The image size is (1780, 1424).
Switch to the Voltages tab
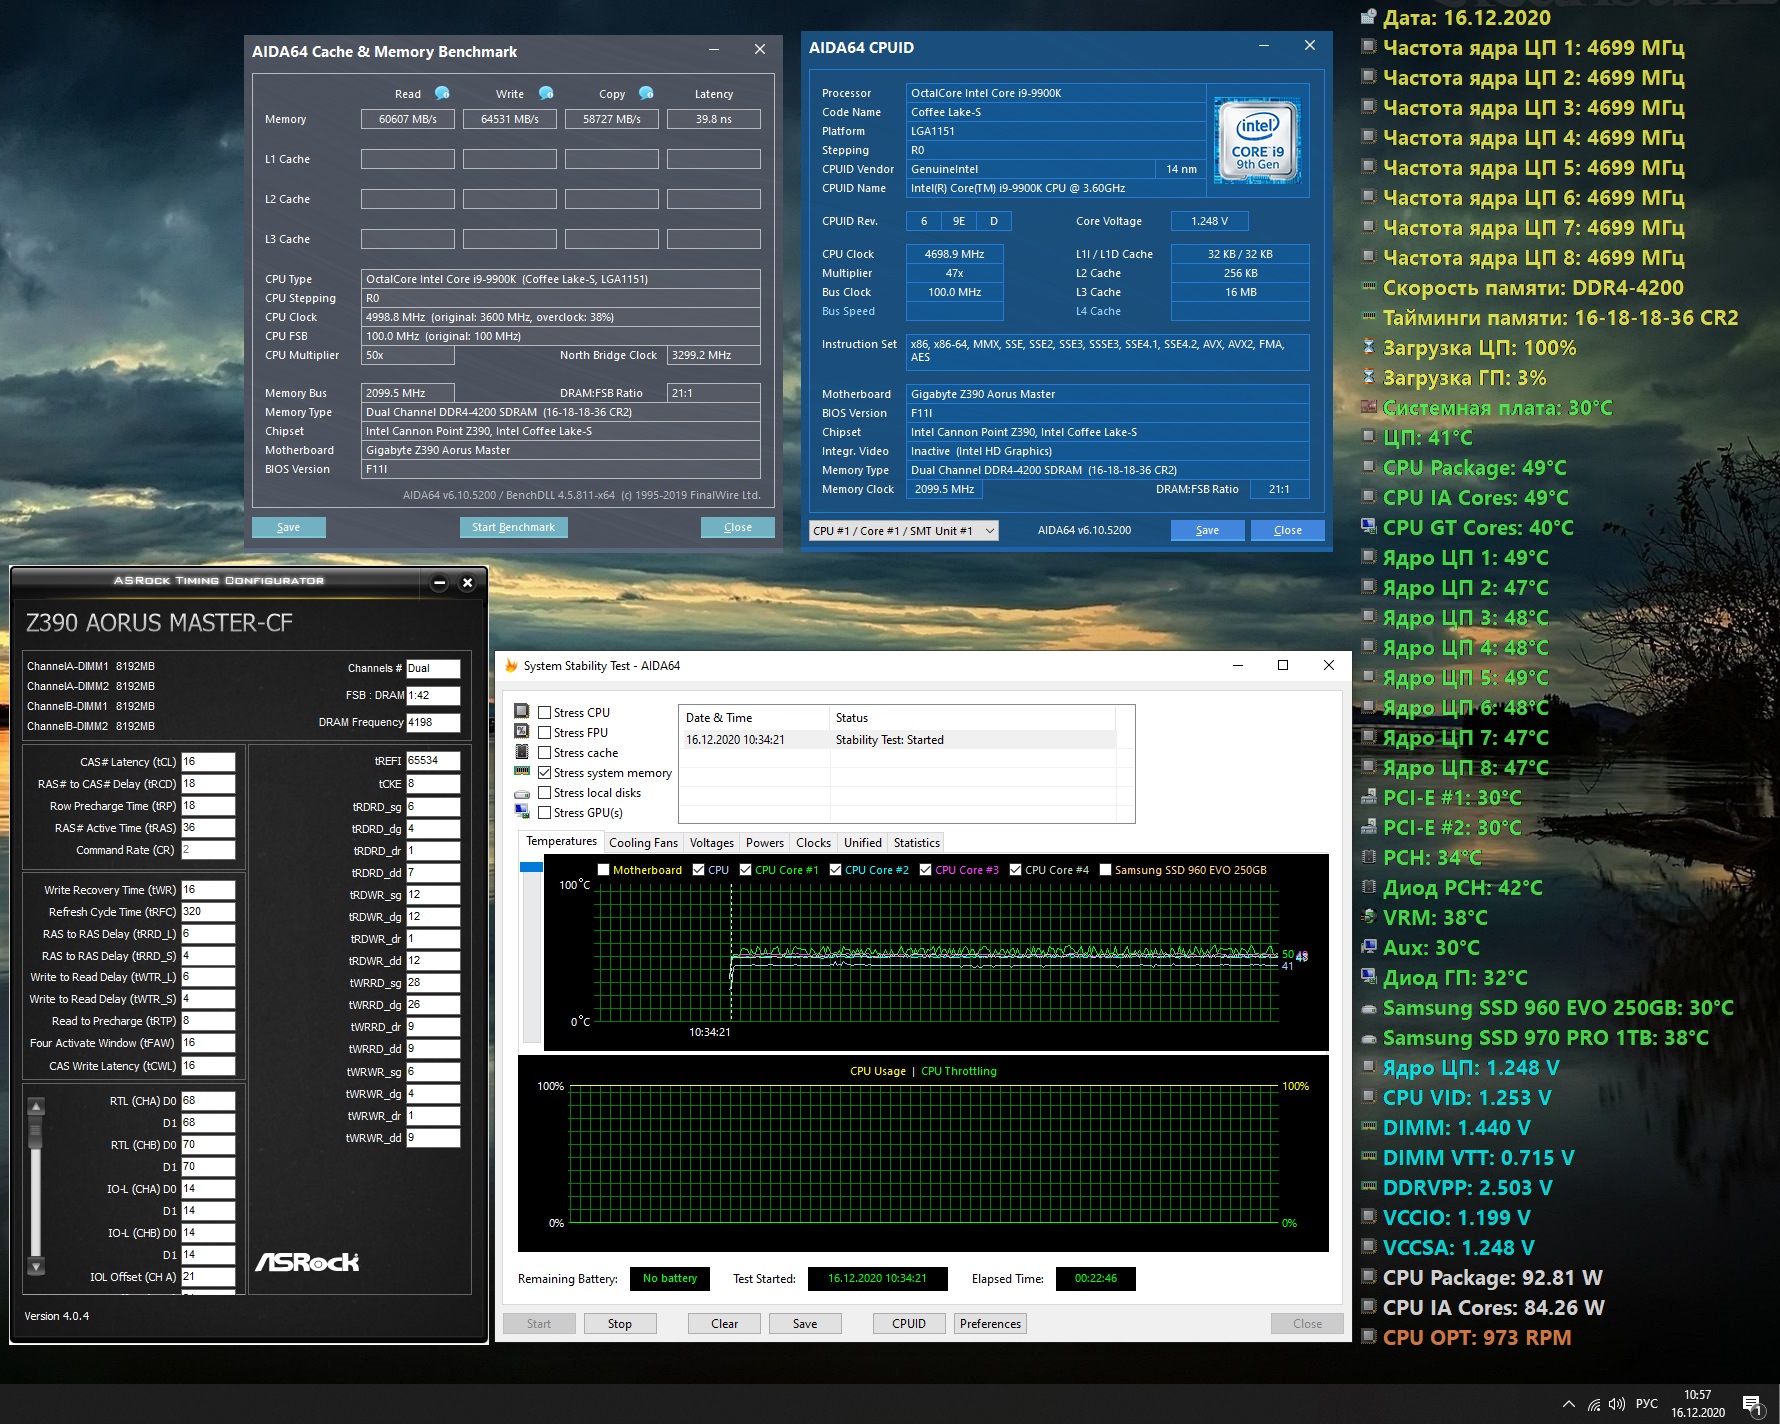point(711,843)
